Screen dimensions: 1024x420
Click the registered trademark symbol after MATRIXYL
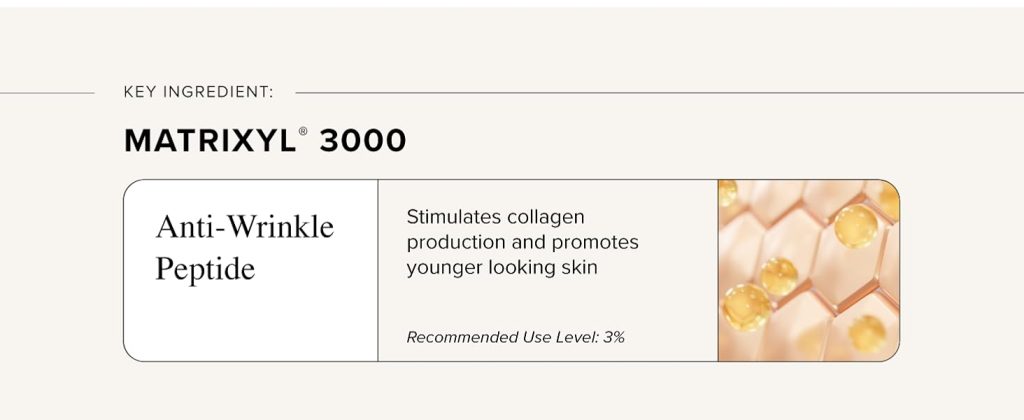tap(303, 131)
